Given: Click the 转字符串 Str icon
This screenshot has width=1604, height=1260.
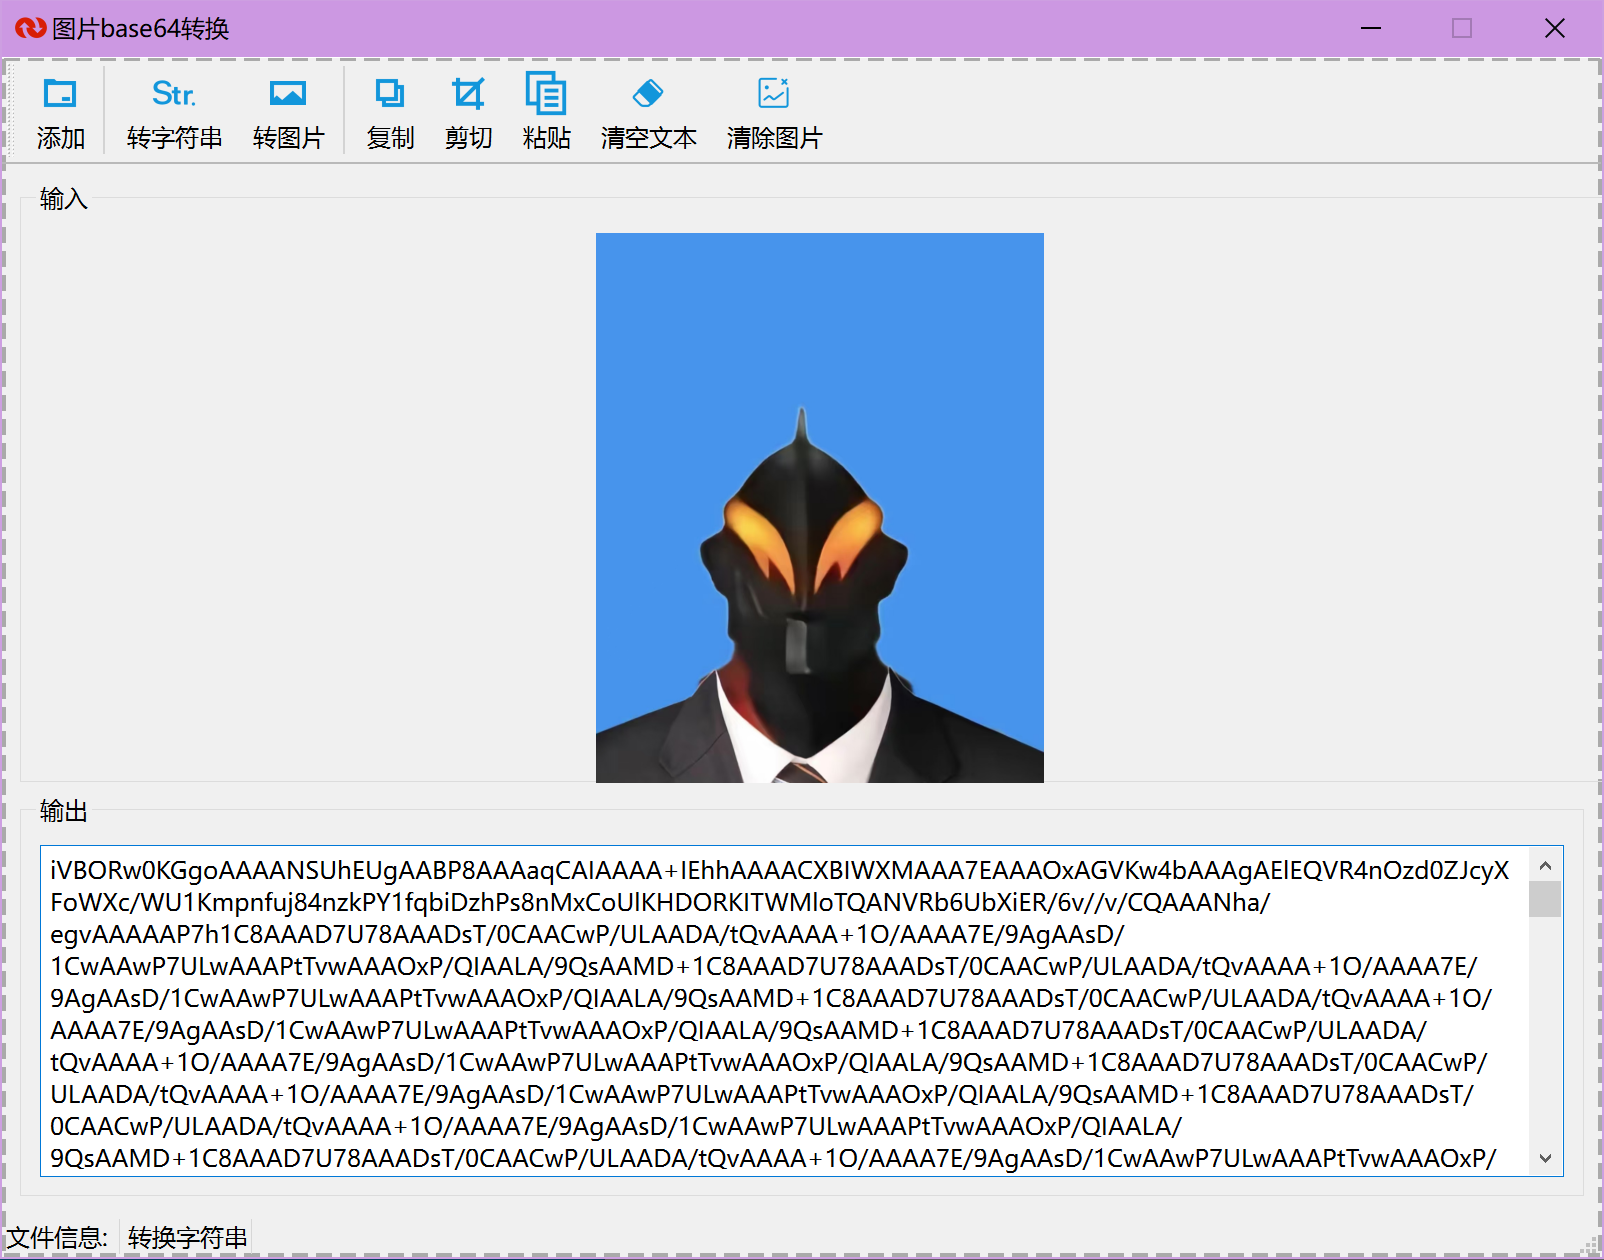Looking at the screenshot, I should click(174, 94).
